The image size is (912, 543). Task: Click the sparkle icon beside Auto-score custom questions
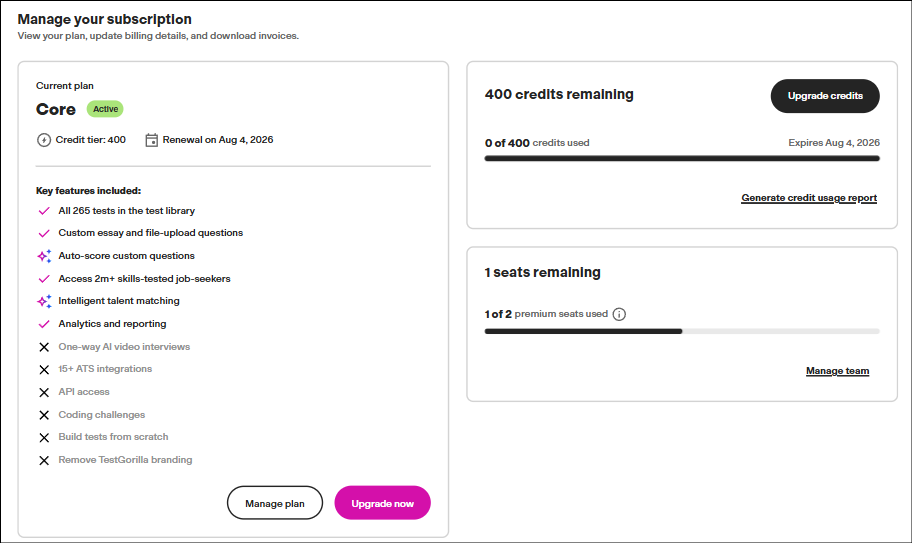(44, 256)
